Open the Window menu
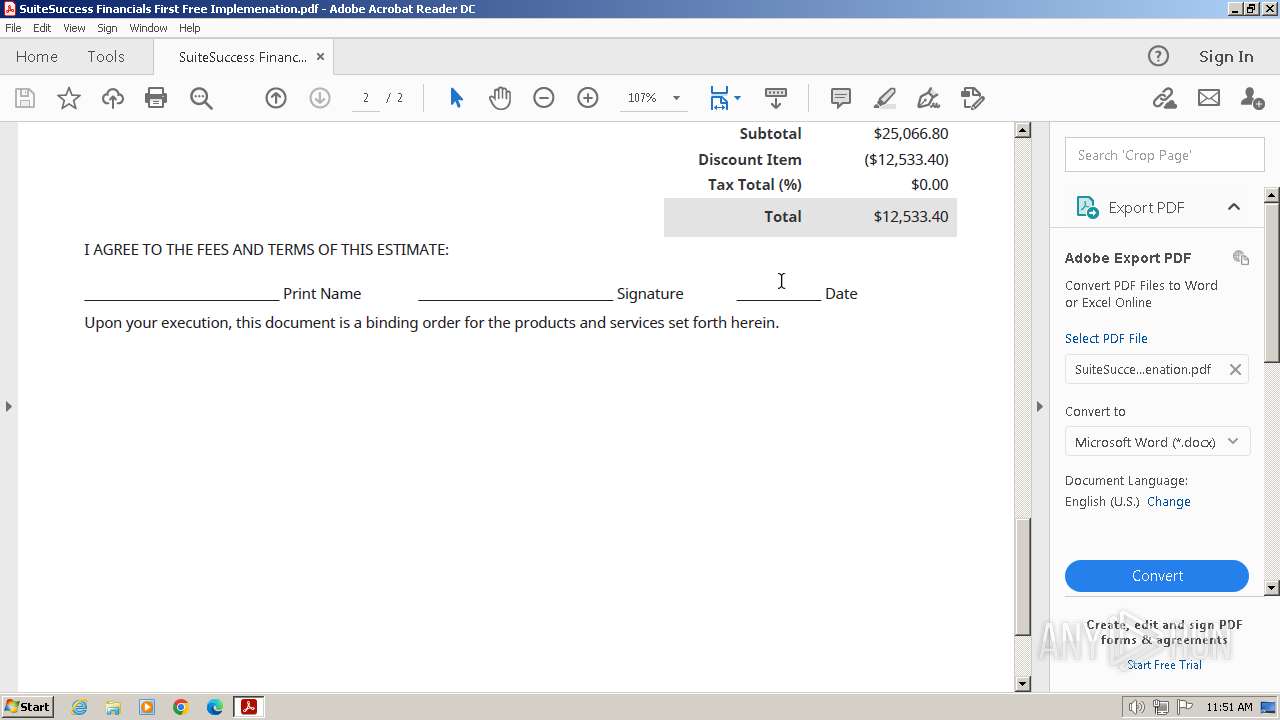Screen dimensions: 1280x720 (x=148, y=28)
